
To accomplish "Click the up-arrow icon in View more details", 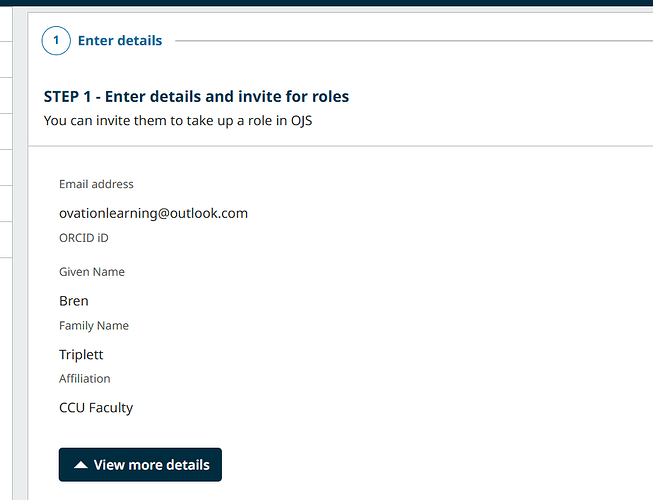I will (x=81, y=465).
